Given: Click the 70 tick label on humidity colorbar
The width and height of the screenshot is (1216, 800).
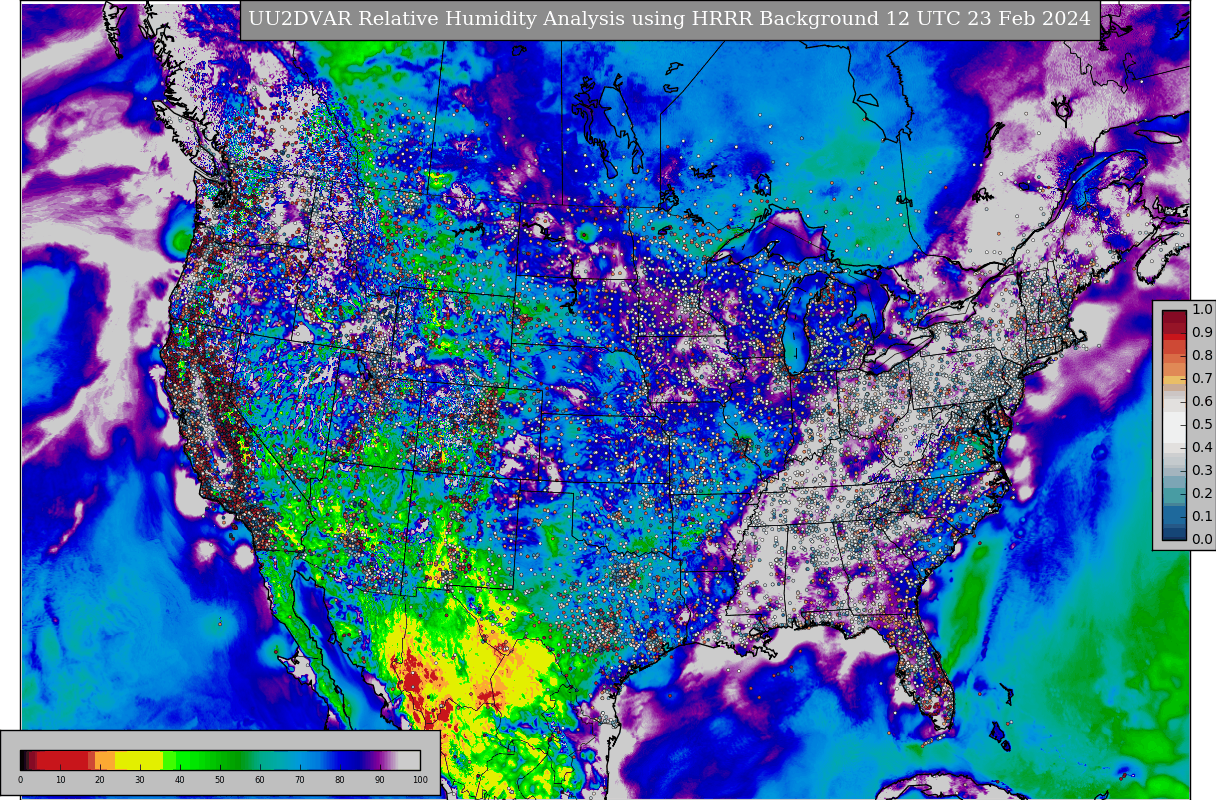Looking at the screenshot, I should point(300,780).
